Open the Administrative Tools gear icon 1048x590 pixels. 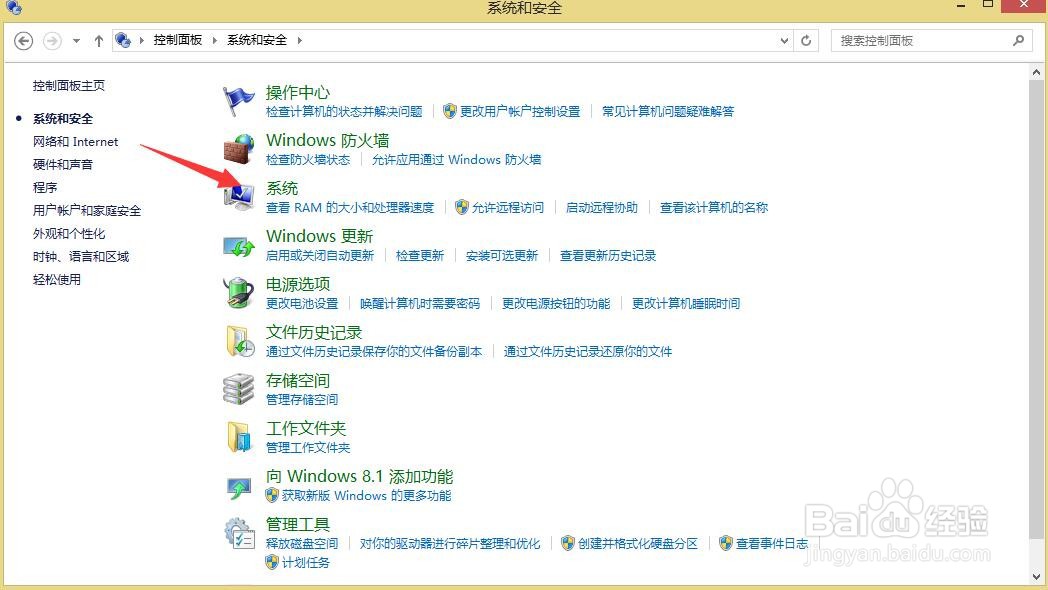239,534
